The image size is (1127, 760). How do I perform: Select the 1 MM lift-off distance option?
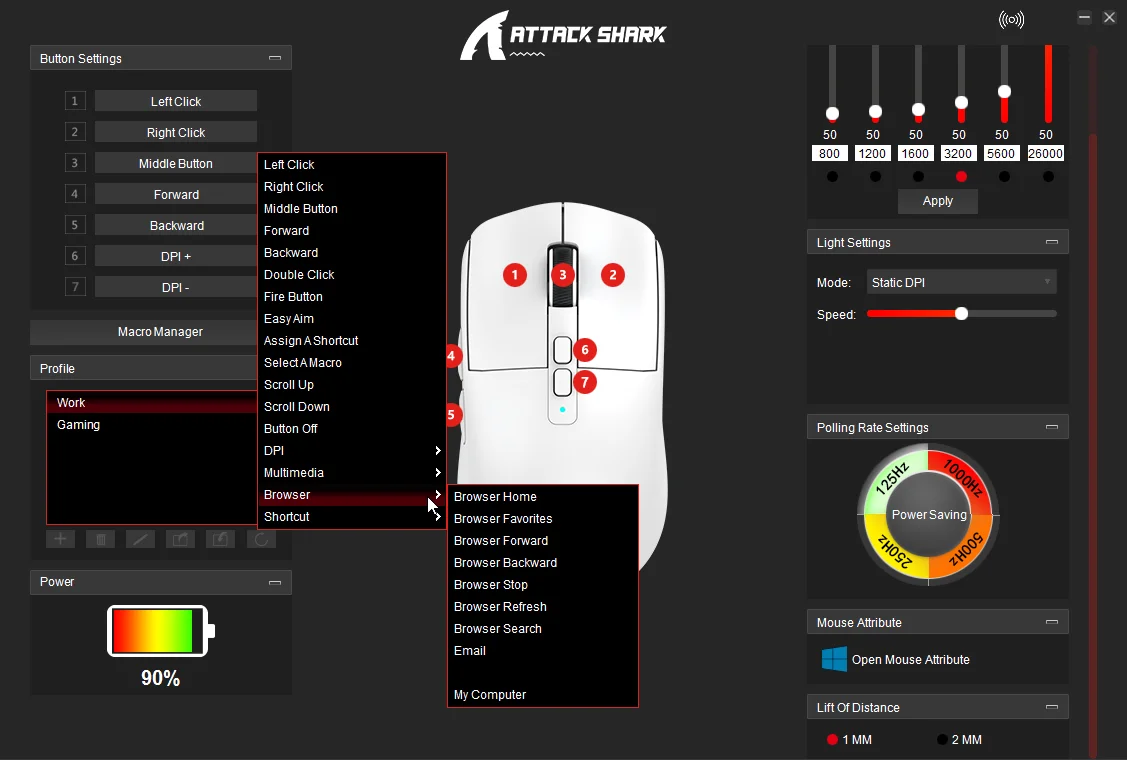click(832, 740)
